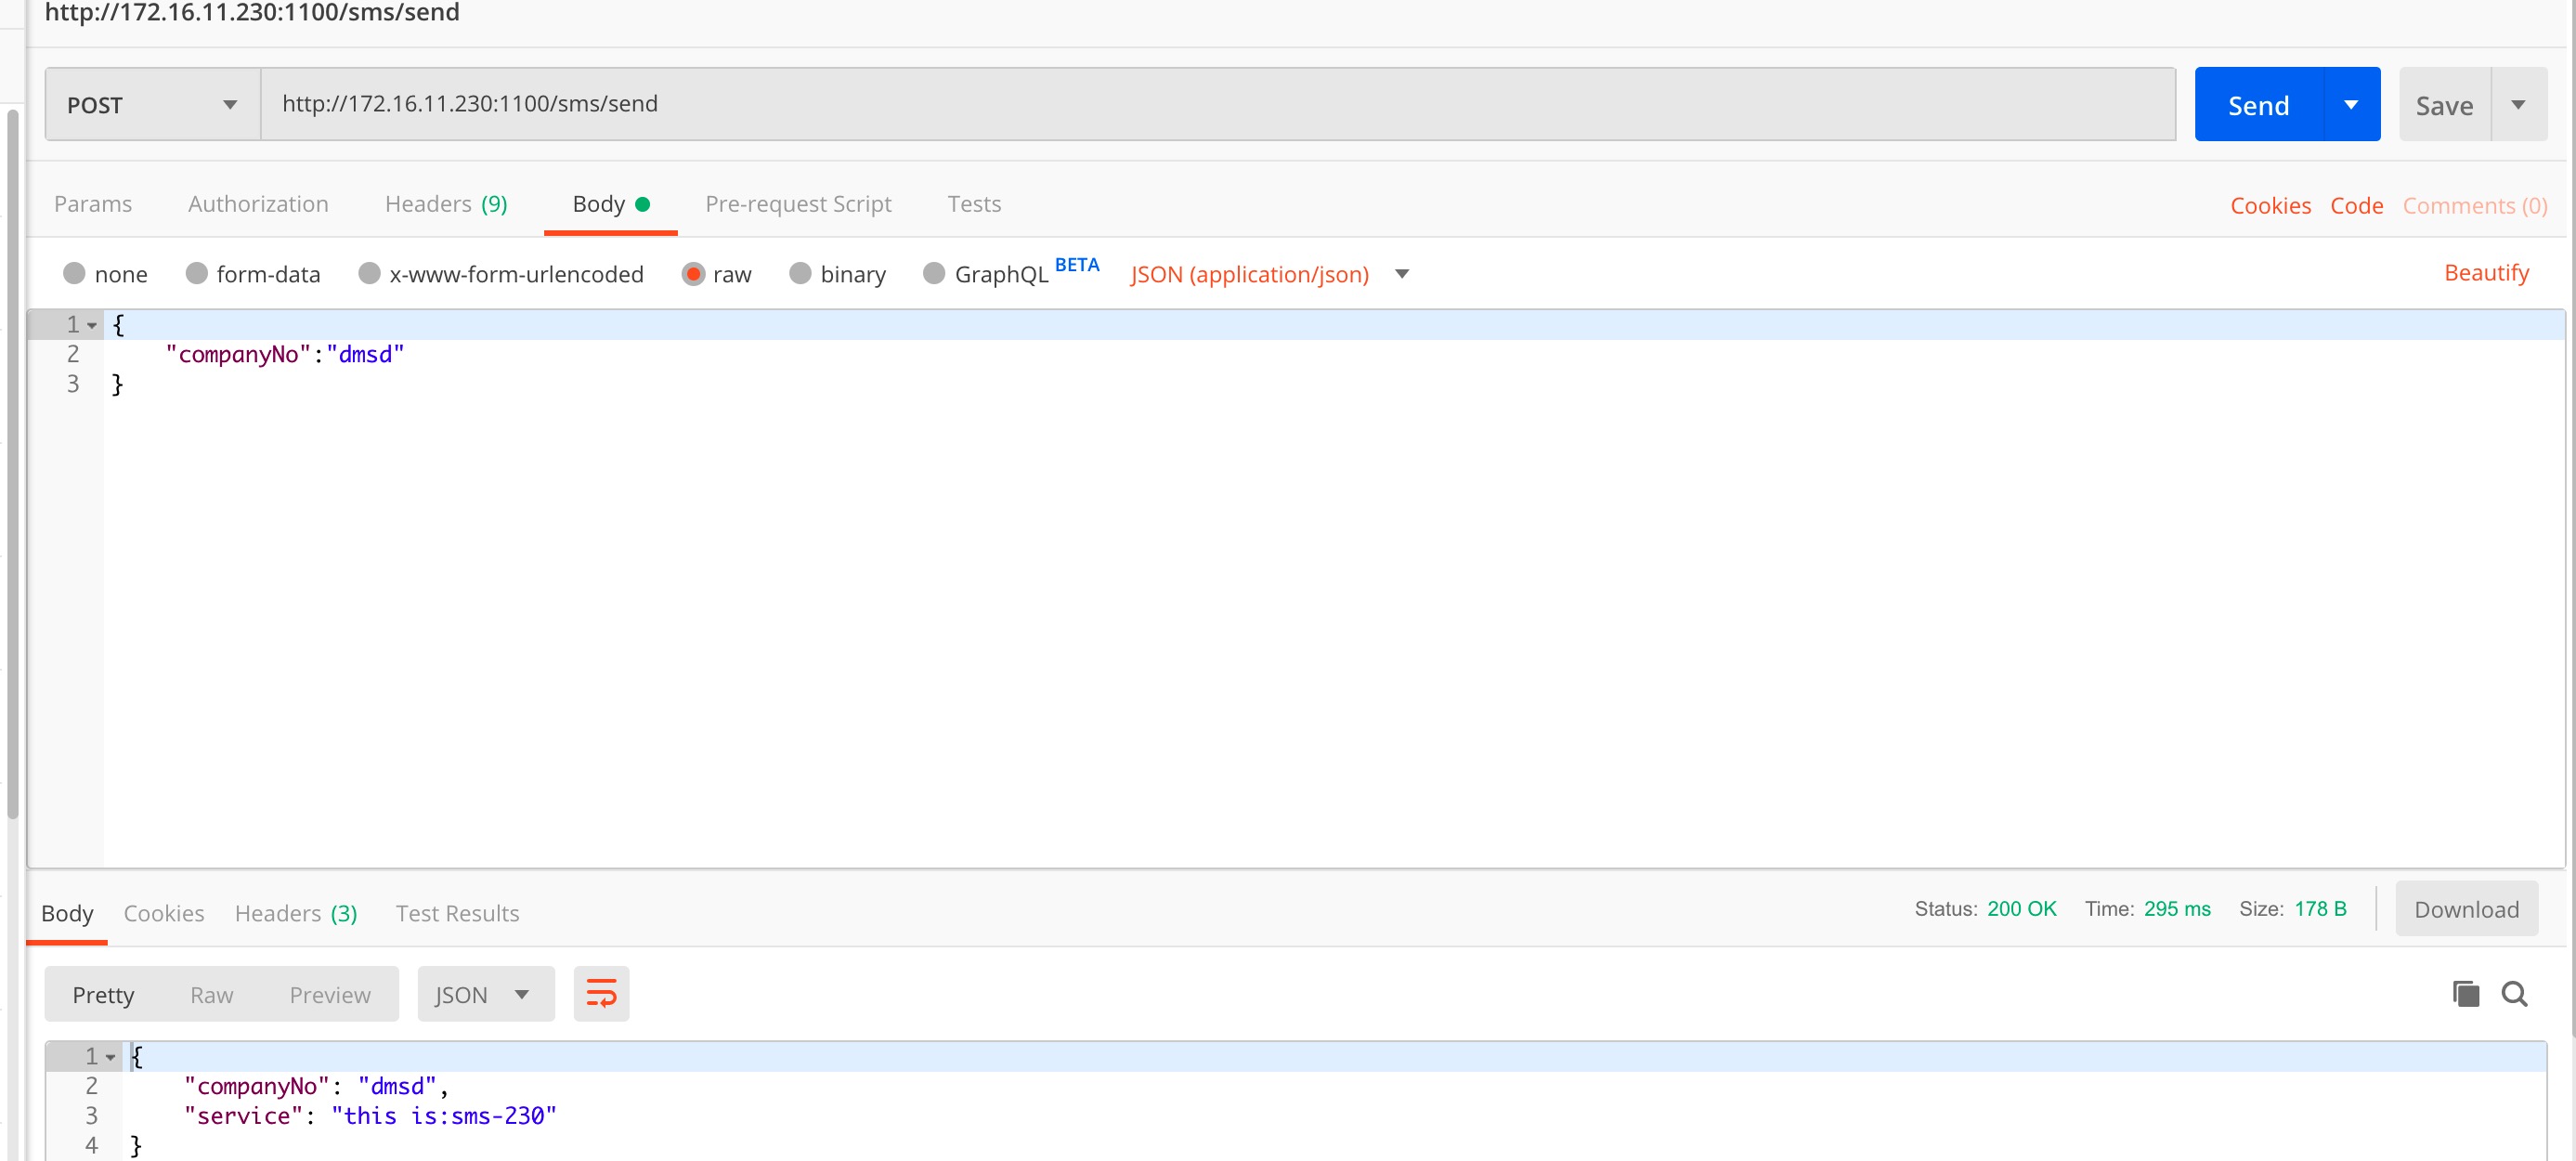The width and height of the screenshot is (2576, 1161).
Task: Open response Cookies tab
Action: pyautogui.click(x=164, y=913)
